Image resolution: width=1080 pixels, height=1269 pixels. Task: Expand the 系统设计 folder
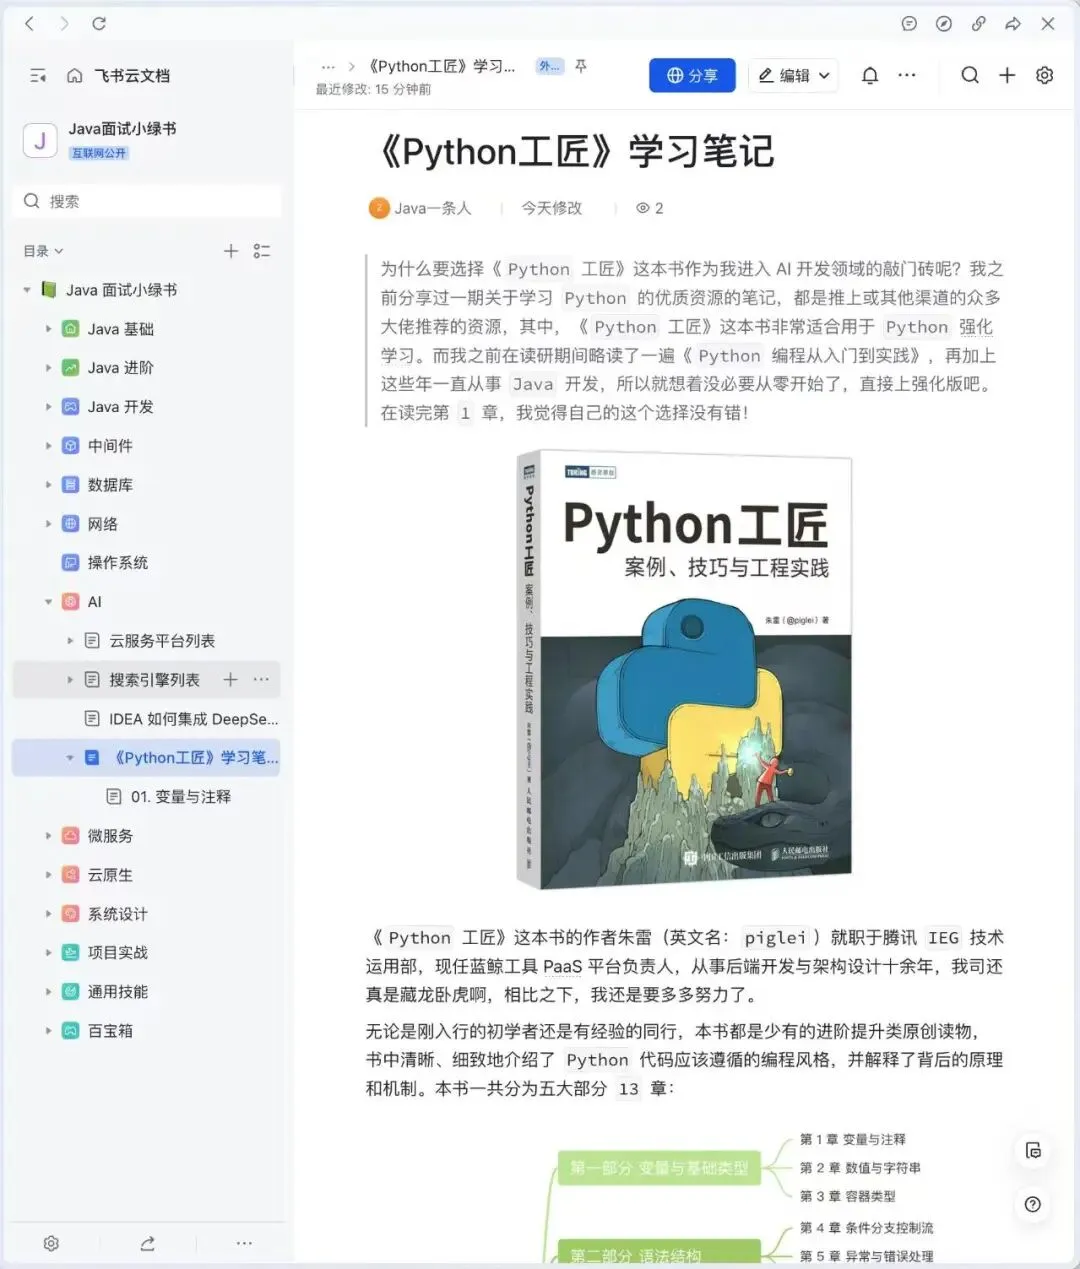point(48,914)
